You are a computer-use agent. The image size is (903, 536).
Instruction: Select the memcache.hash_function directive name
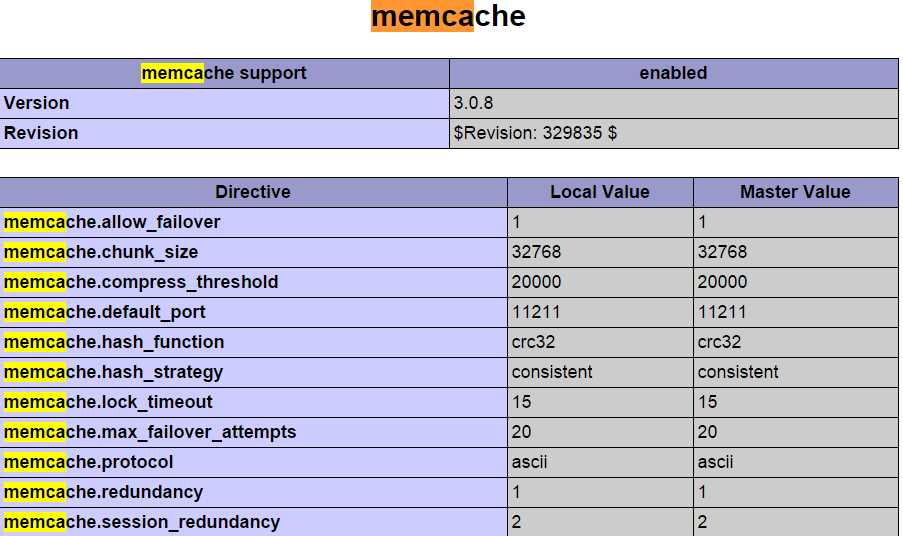[114, 342]
